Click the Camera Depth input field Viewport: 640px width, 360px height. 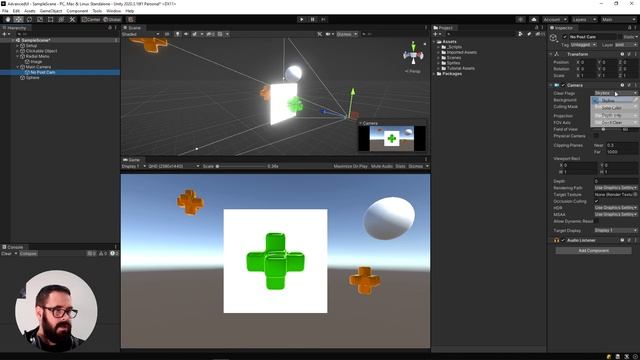pyautogui.click(x=616, y=181)
